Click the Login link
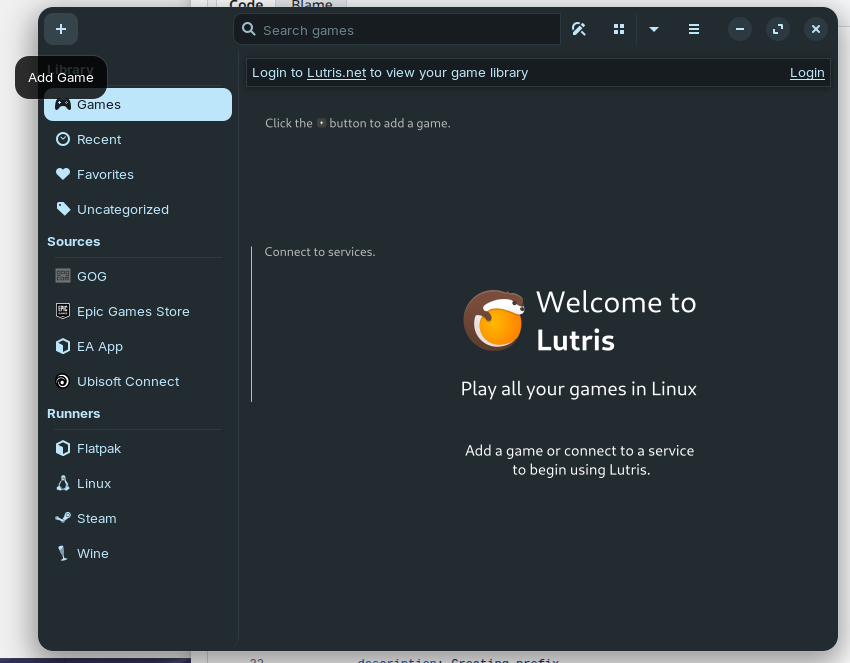This screenshot has height=663, width=850. [x=807, y=72]
